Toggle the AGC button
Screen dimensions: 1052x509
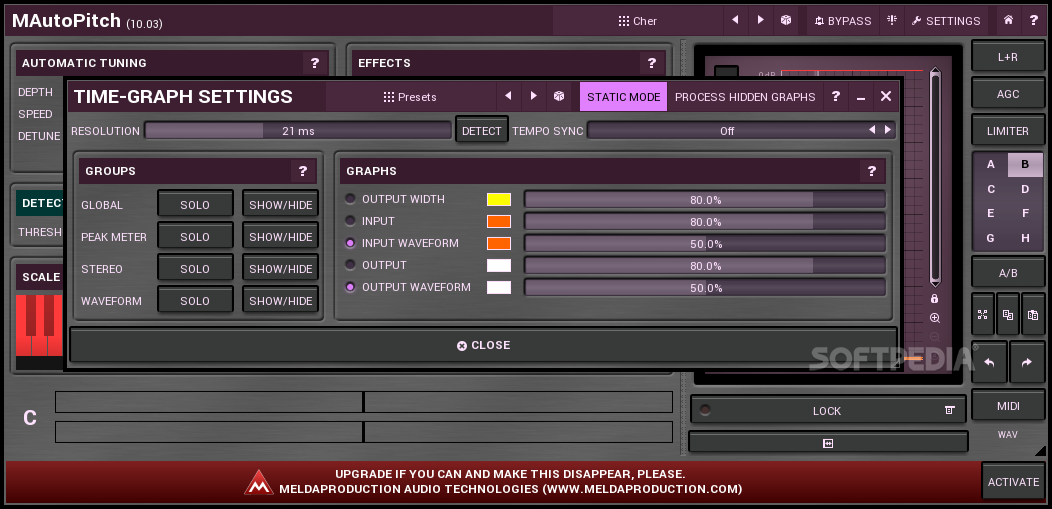click(x=1008, y=94)
